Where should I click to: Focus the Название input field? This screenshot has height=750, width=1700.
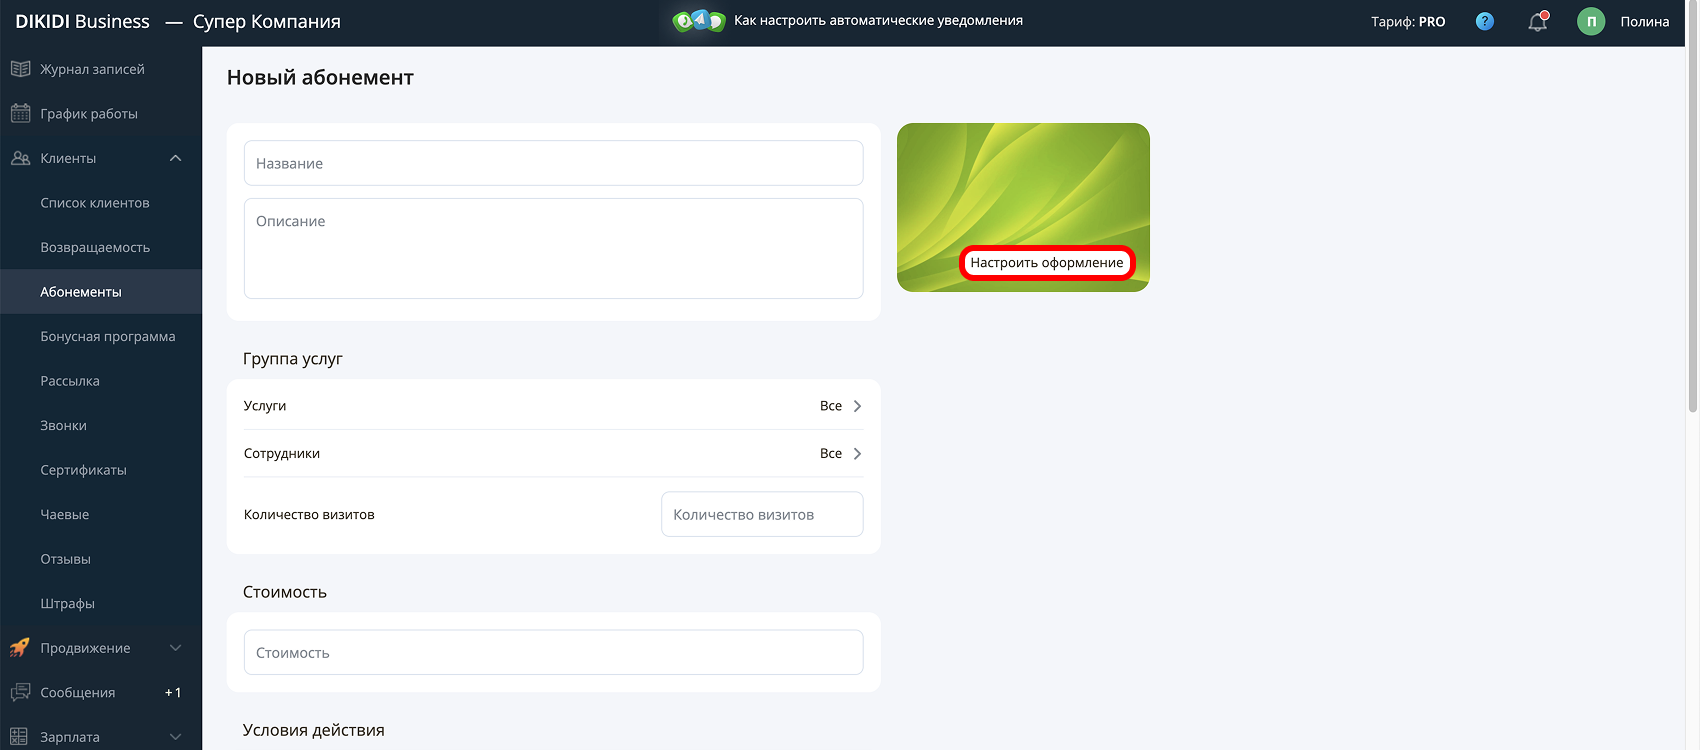[553, 163]
